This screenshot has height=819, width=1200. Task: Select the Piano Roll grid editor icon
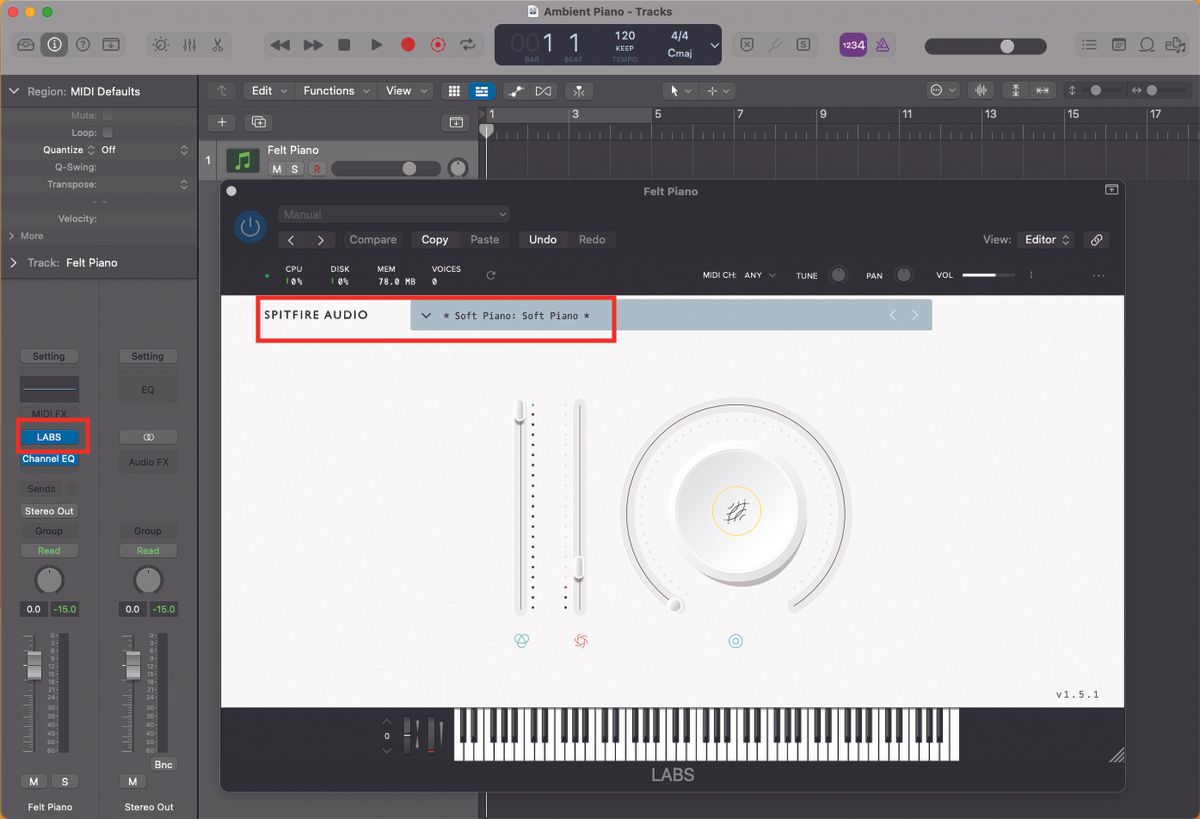point(453,91)
